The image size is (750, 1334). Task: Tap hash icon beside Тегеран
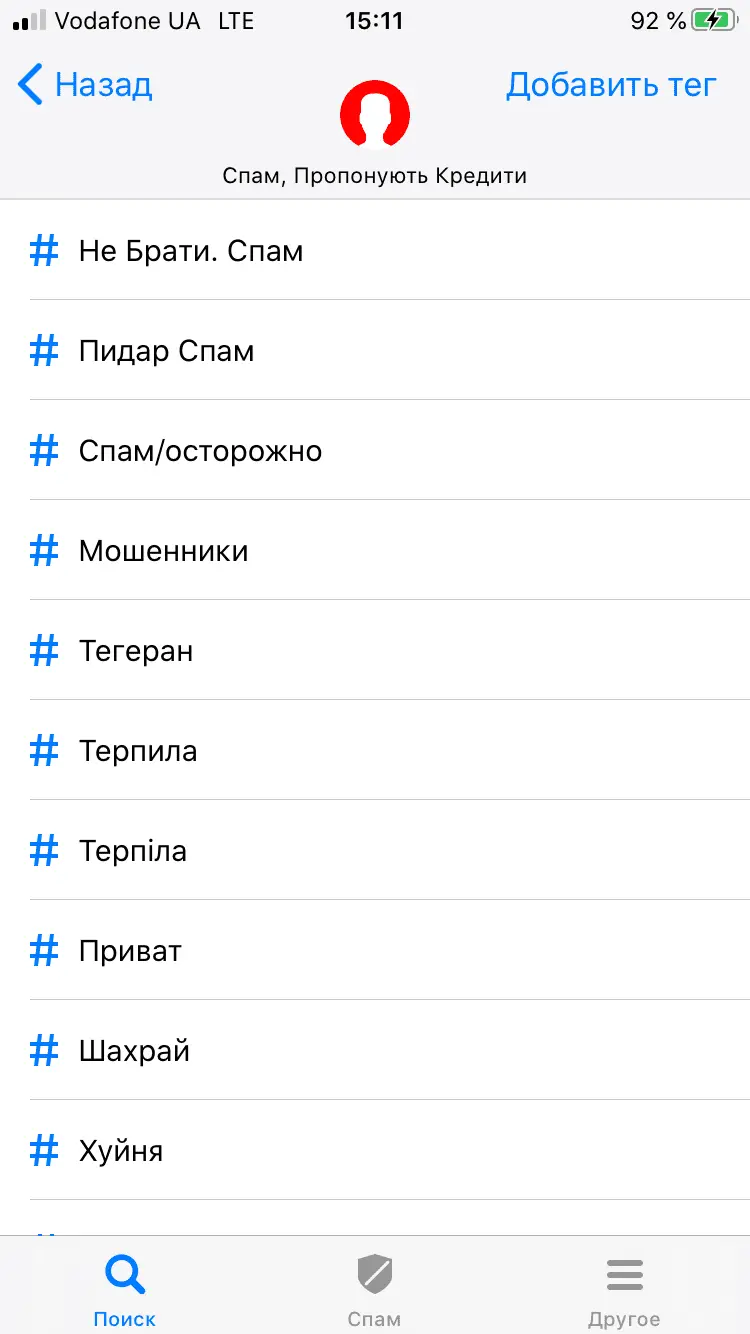(44, 651)
